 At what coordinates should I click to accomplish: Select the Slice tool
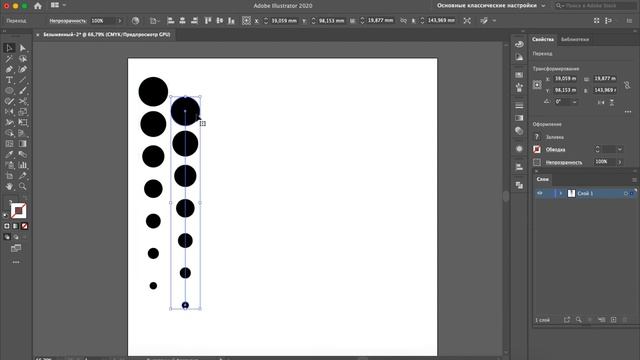(23, 176)
